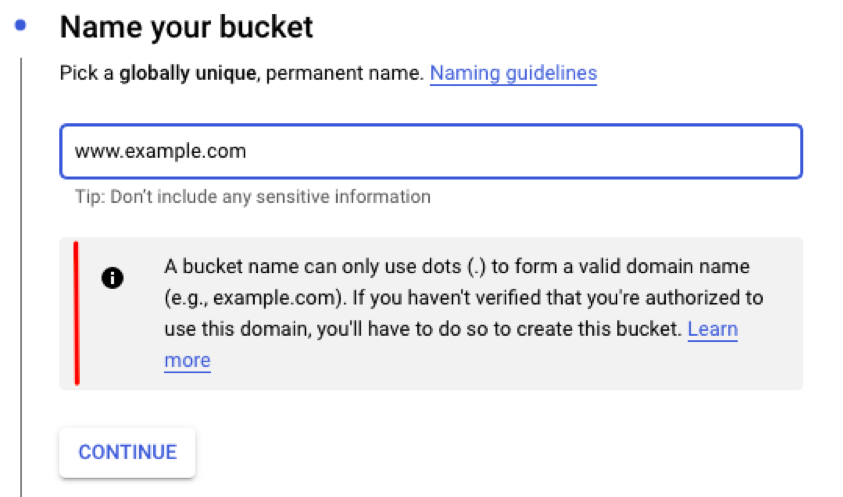This screenshot has height=497, width=843.
Task: Click the word "Pick" in the description
Action: pos(77,74)
